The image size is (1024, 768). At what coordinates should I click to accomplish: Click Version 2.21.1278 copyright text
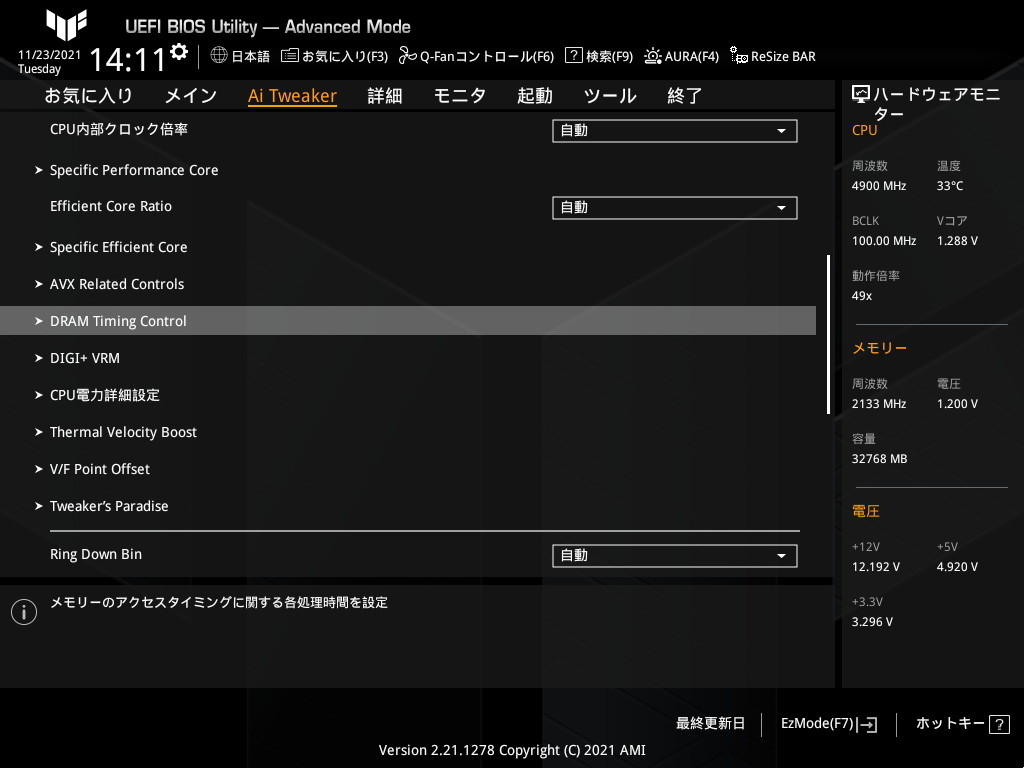tap(512, 750)
